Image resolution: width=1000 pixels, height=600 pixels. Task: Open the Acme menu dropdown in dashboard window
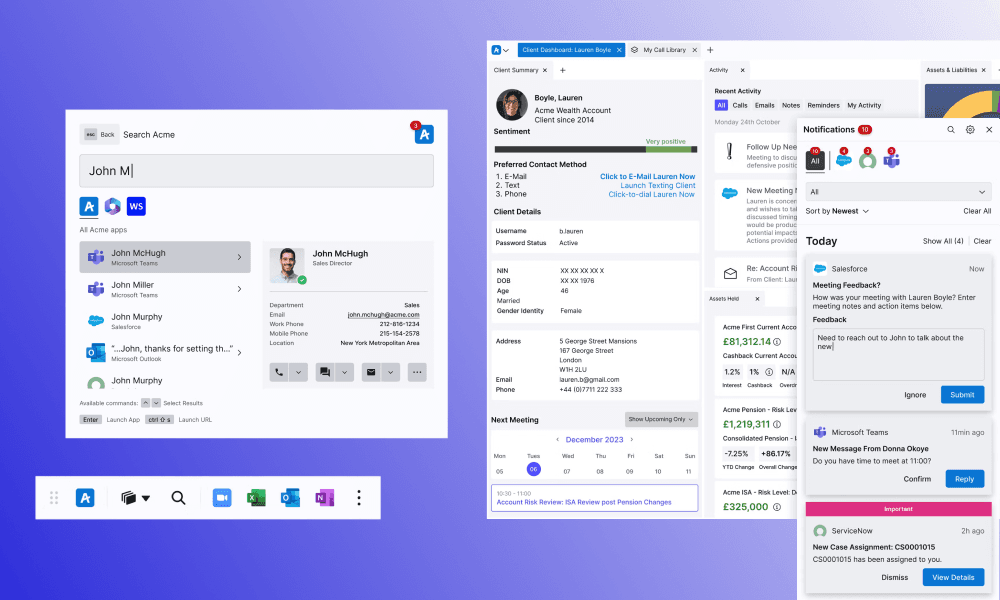[x=501, y=50]
